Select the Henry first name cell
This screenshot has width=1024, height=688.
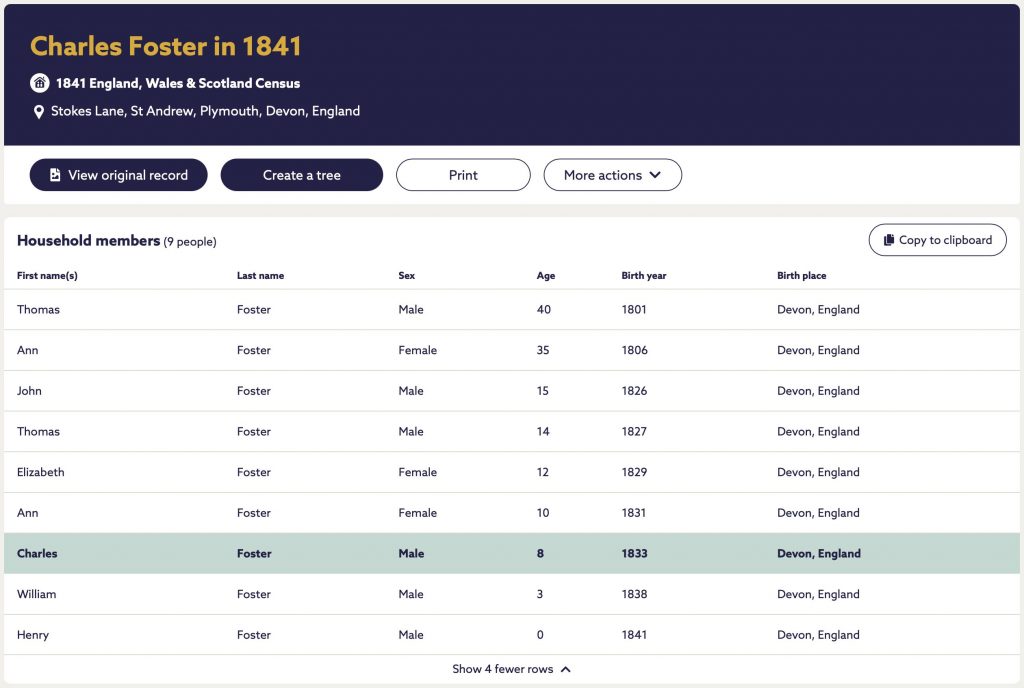pos(33,635)
